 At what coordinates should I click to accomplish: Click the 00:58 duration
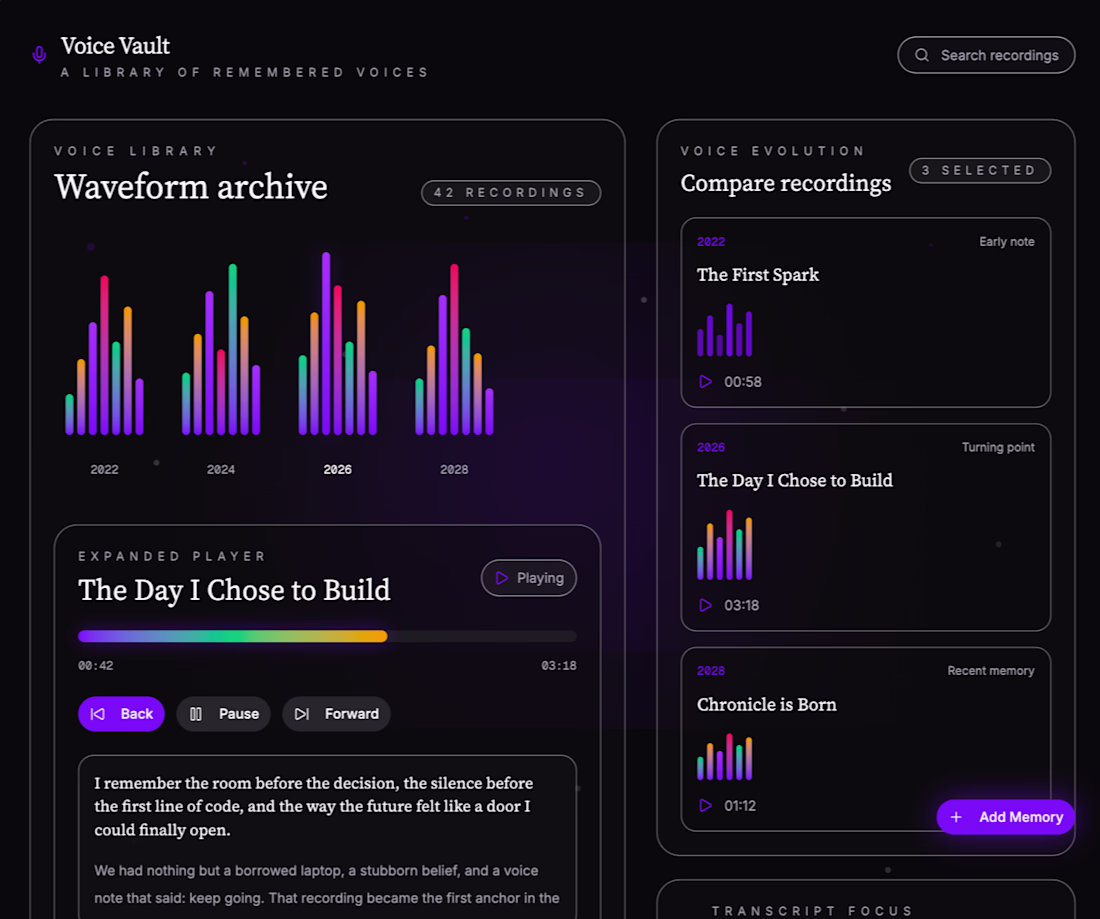click(743, 382)
